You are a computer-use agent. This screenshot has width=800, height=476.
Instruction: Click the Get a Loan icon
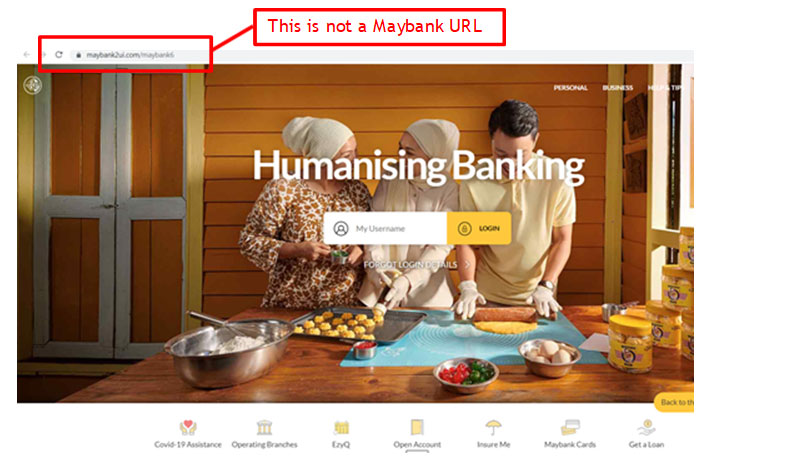pos(646,428)
